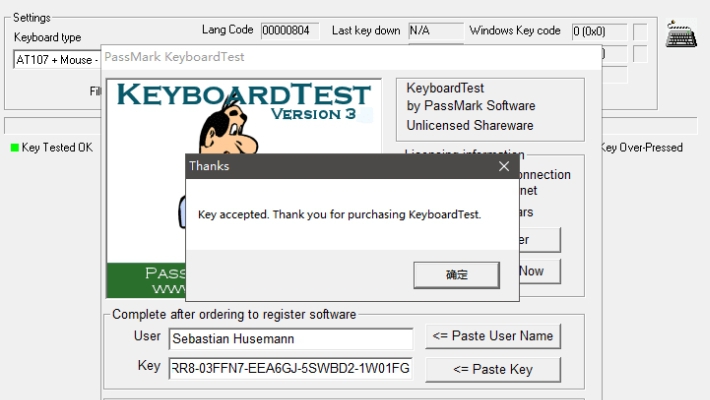Screen dimensions: 710x400
Task: Click the keyboard icon in top-right corner
Action: [682, 33]
